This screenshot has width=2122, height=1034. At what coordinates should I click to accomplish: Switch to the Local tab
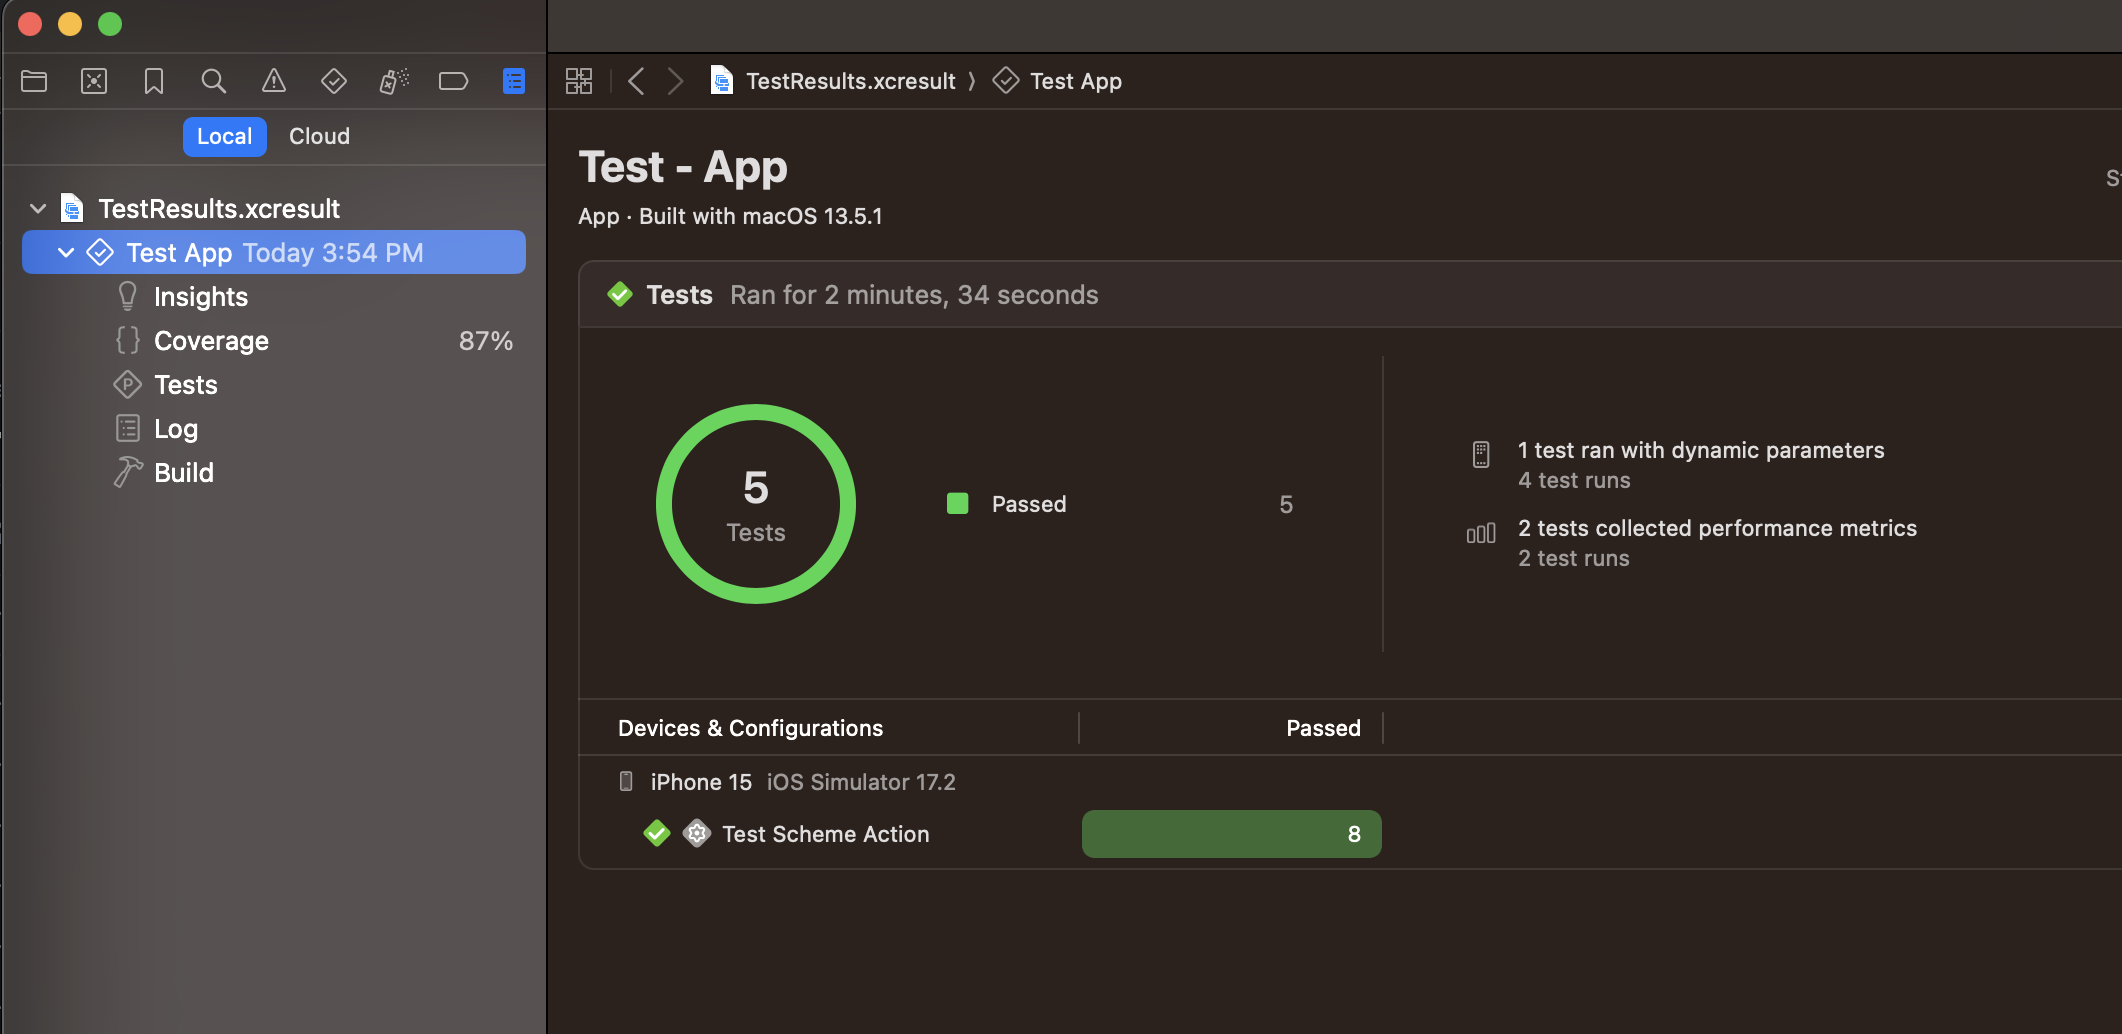(x=224, y=136)
